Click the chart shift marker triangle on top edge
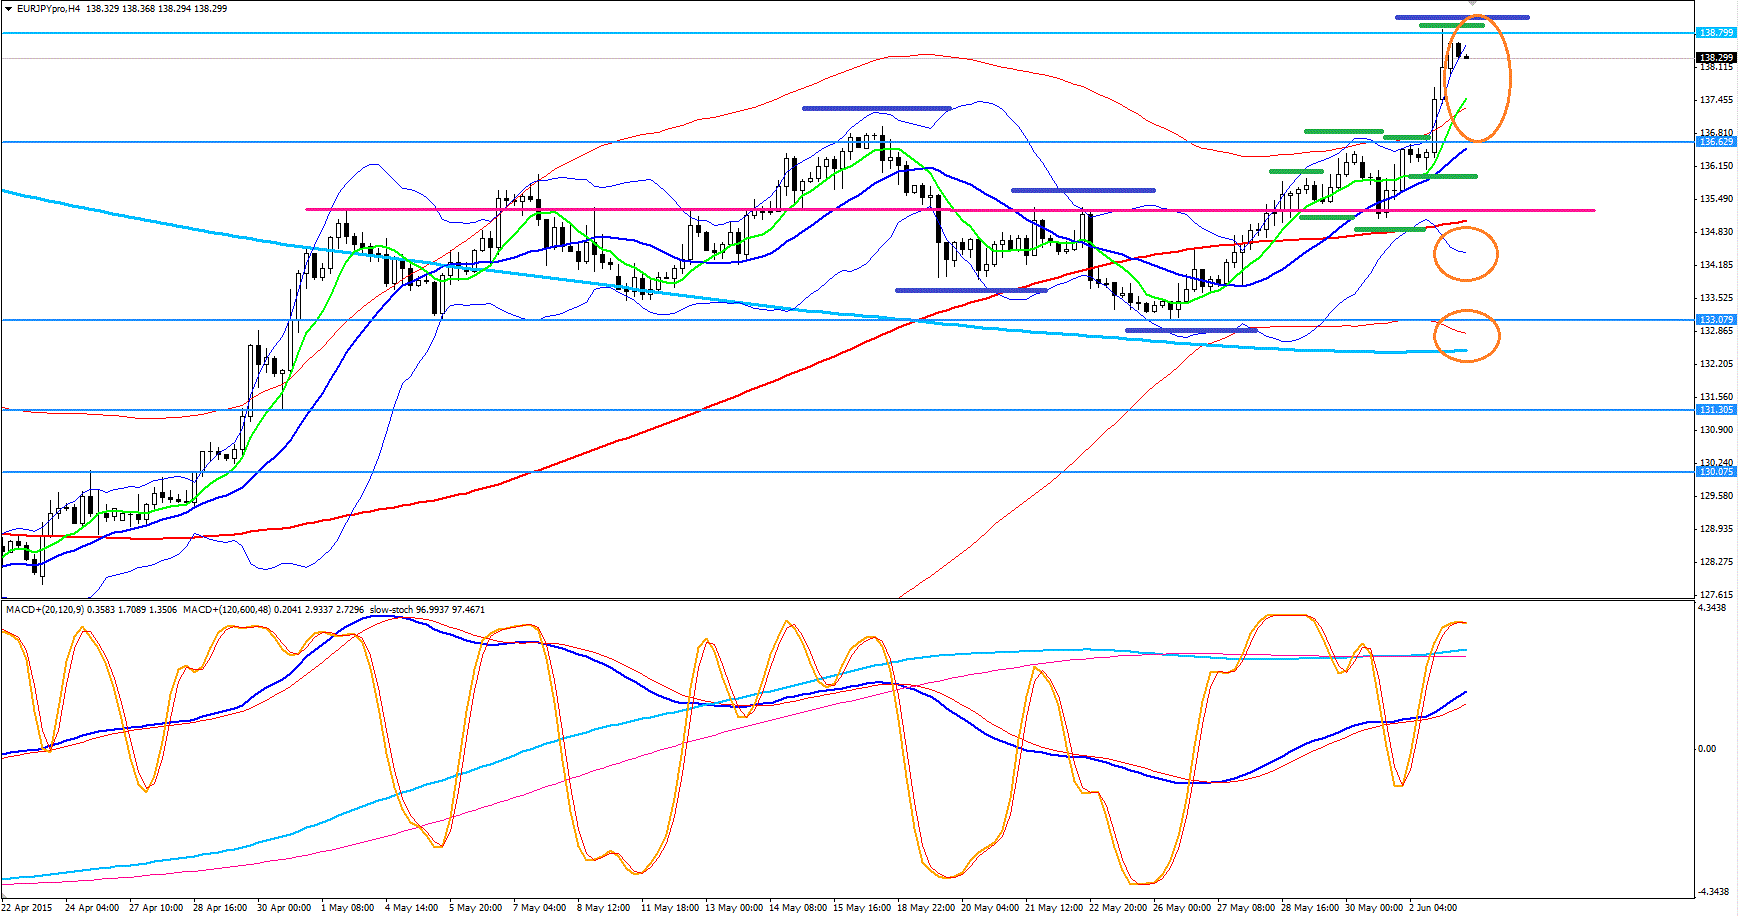This screenshot has width=1738, height=916. point(1472,4)
